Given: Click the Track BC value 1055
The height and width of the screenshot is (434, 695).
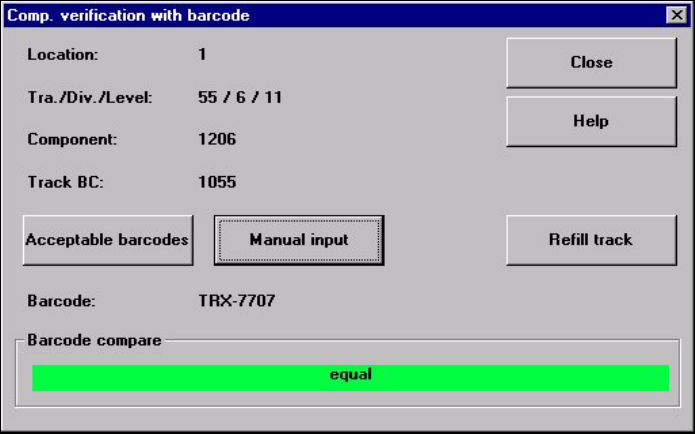Looking at the screenshot, I should 217,182.
